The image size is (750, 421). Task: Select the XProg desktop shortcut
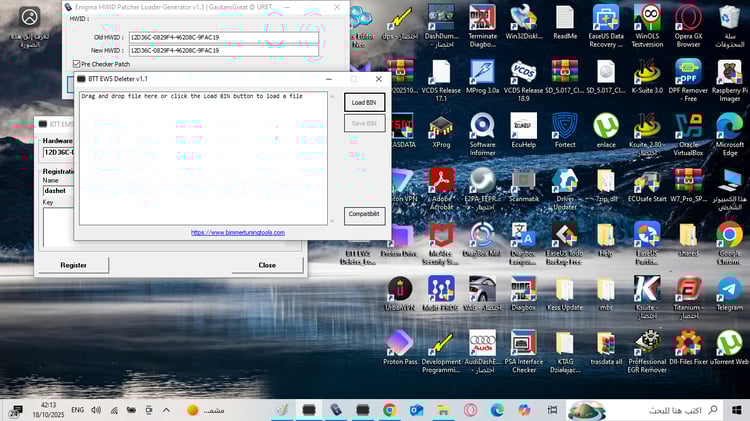tap(441, 131)
